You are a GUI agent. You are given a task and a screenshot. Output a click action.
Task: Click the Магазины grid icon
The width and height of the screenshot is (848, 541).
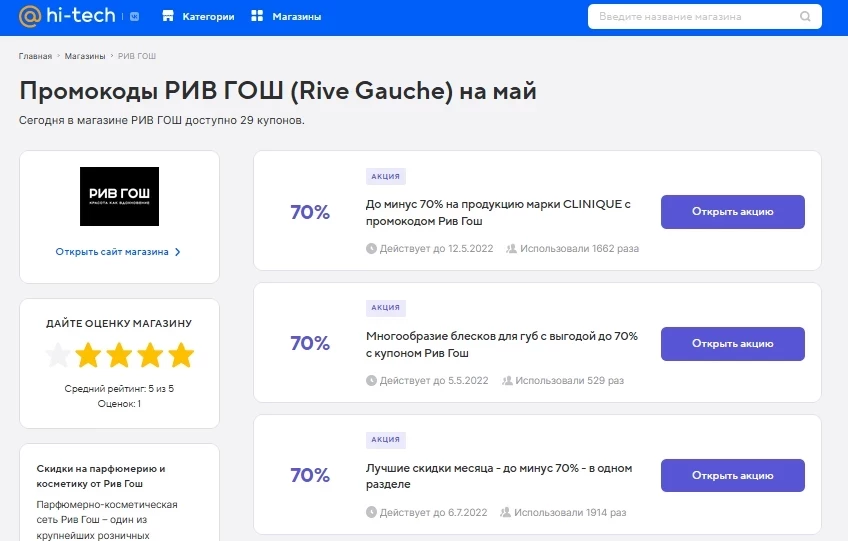pyautogui.click(x=257, y=16)
